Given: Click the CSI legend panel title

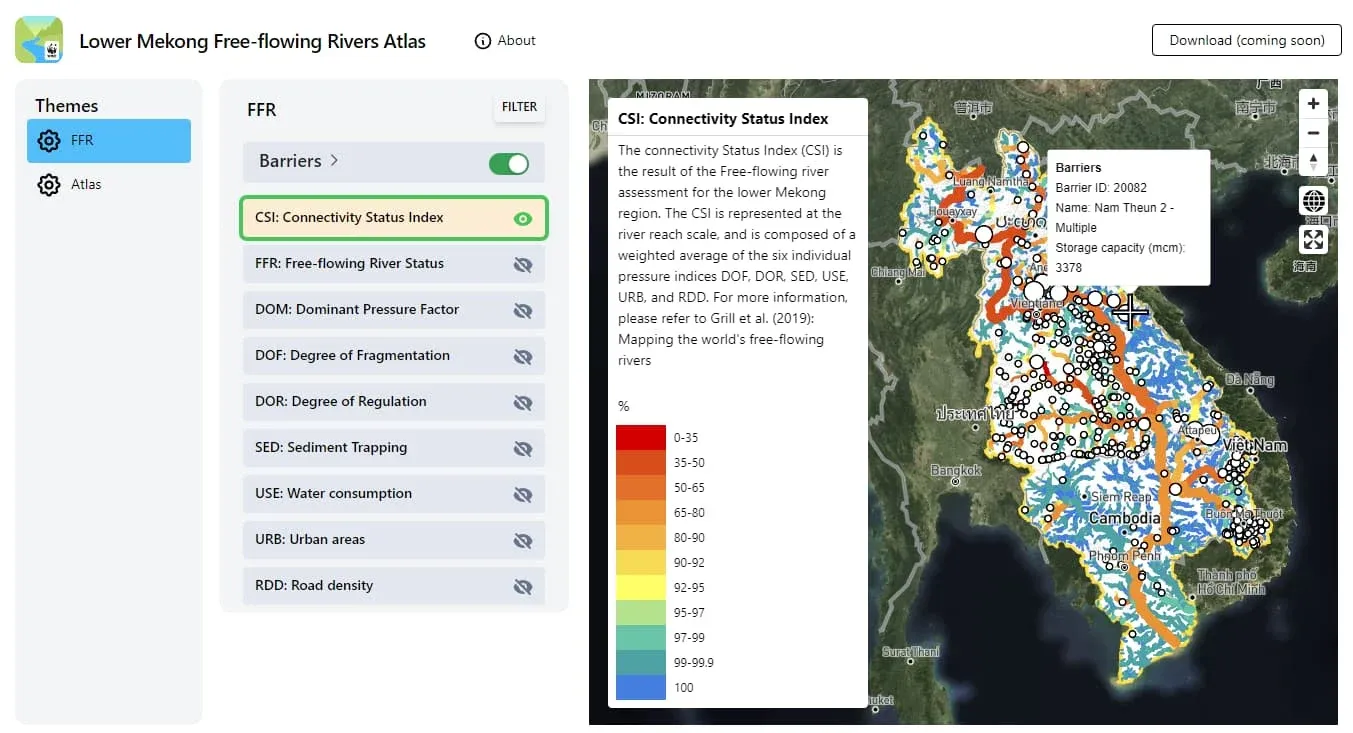Looking at the screenshot, I should pyautogui.click(x=723, y=119).
